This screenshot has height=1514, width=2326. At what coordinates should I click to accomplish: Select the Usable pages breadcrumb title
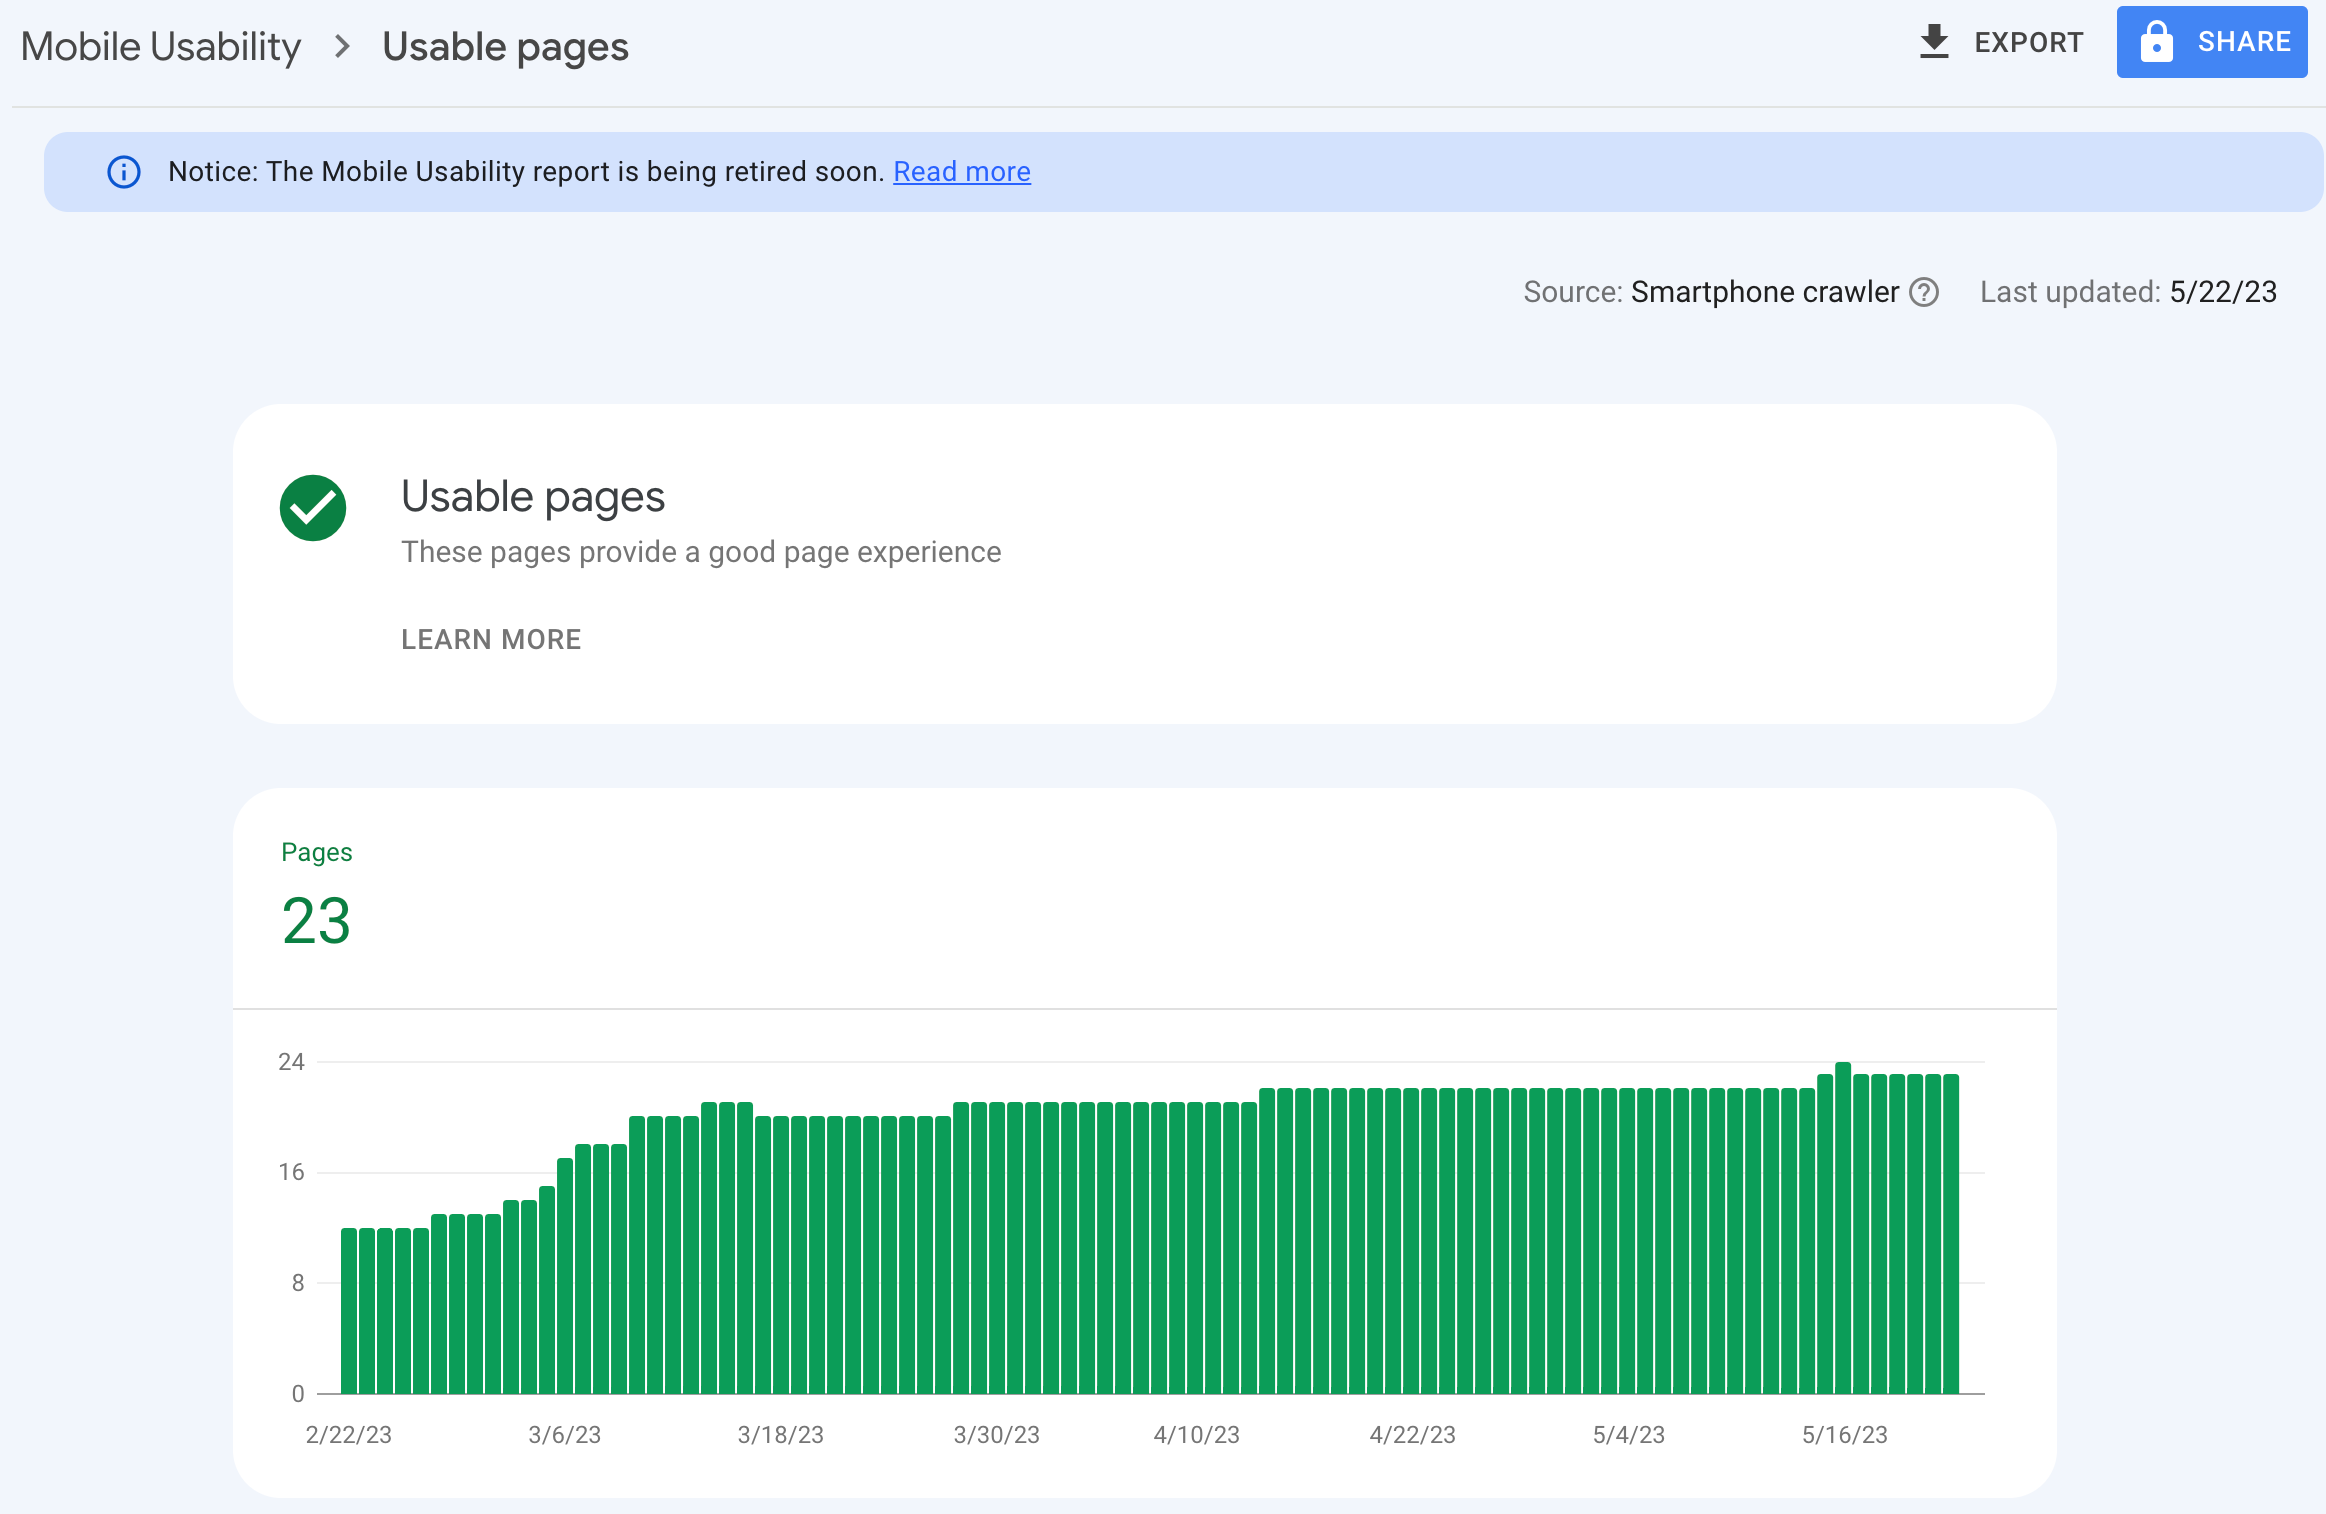[505, 47]
